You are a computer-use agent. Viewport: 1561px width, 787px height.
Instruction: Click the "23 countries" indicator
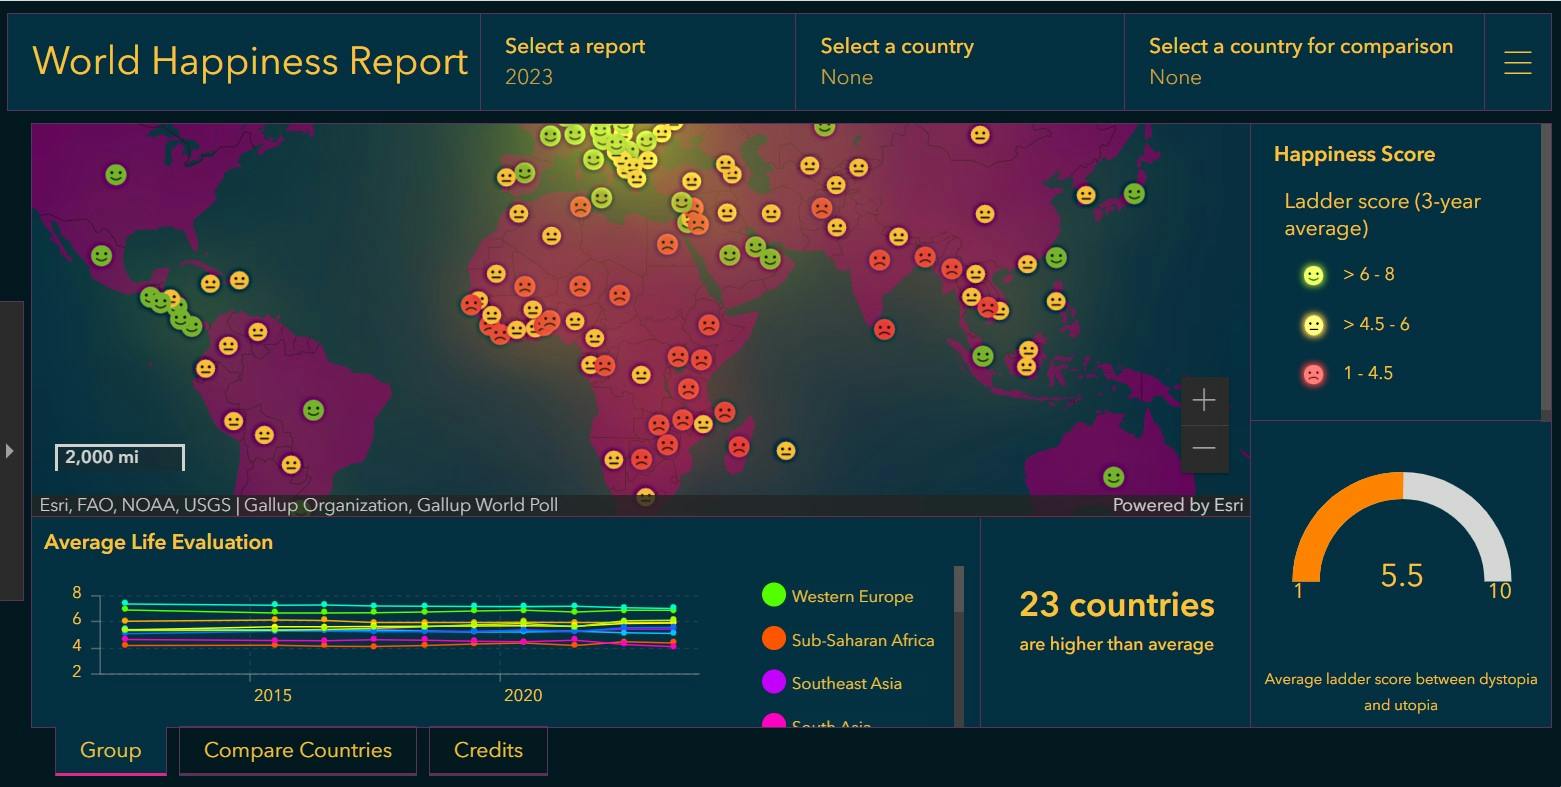point(1117,605)
